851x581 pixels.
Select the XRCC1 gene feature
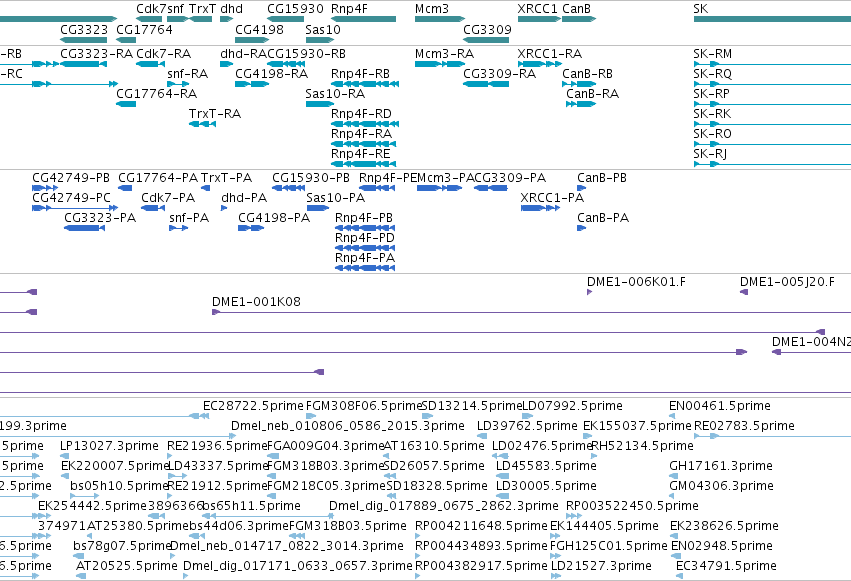pos(539,19)
